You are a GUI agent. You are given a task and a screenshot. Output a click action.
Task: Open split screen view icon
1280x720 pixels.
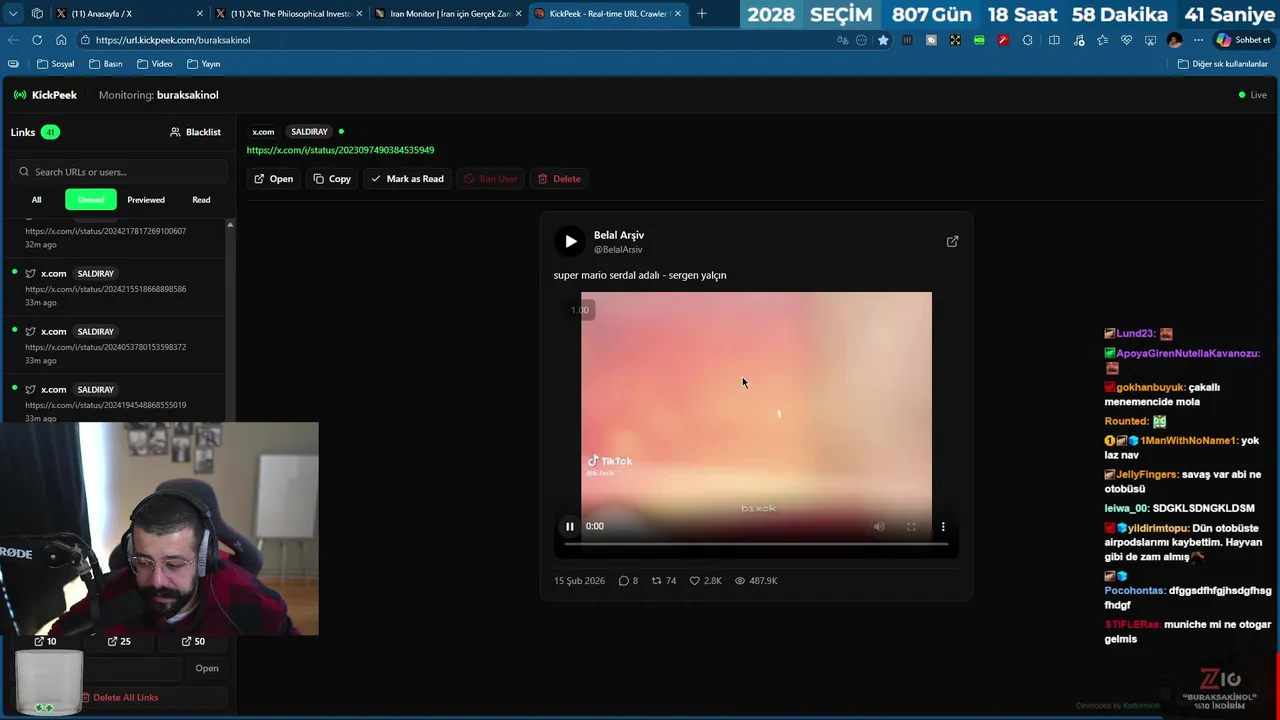[x=1054, y=40]
